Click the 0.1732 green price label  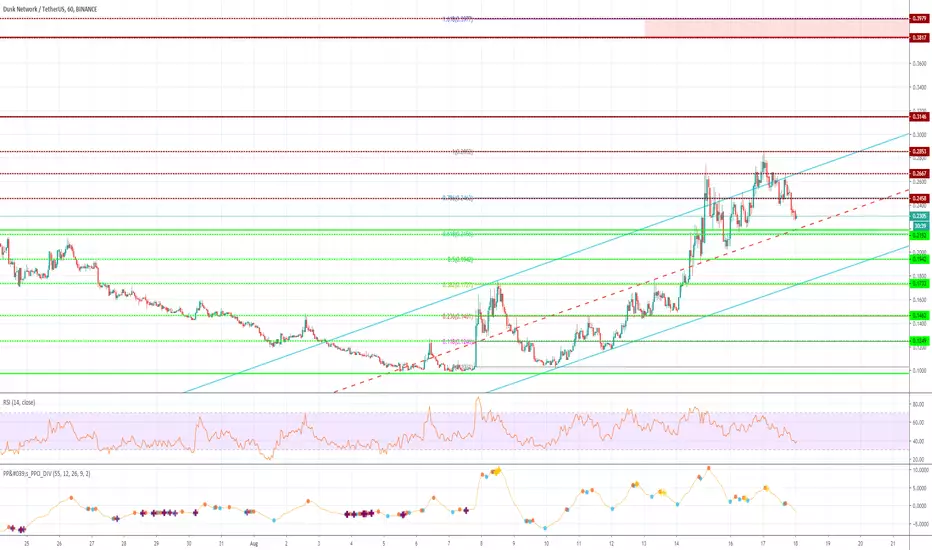tap(920, 284)
